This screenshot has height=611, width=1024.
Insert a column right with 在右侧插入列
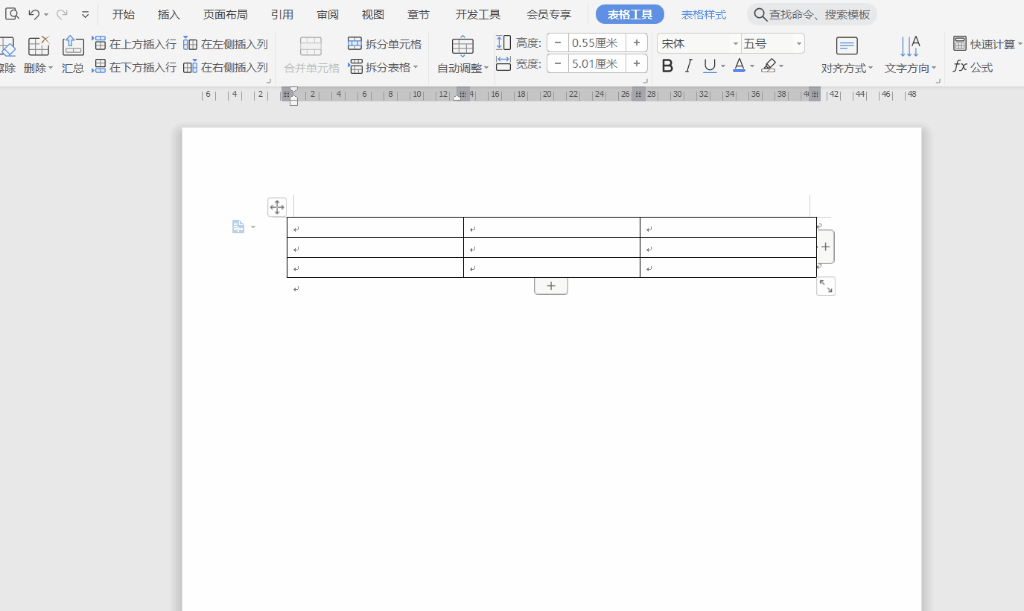click(x=226, y=67)
